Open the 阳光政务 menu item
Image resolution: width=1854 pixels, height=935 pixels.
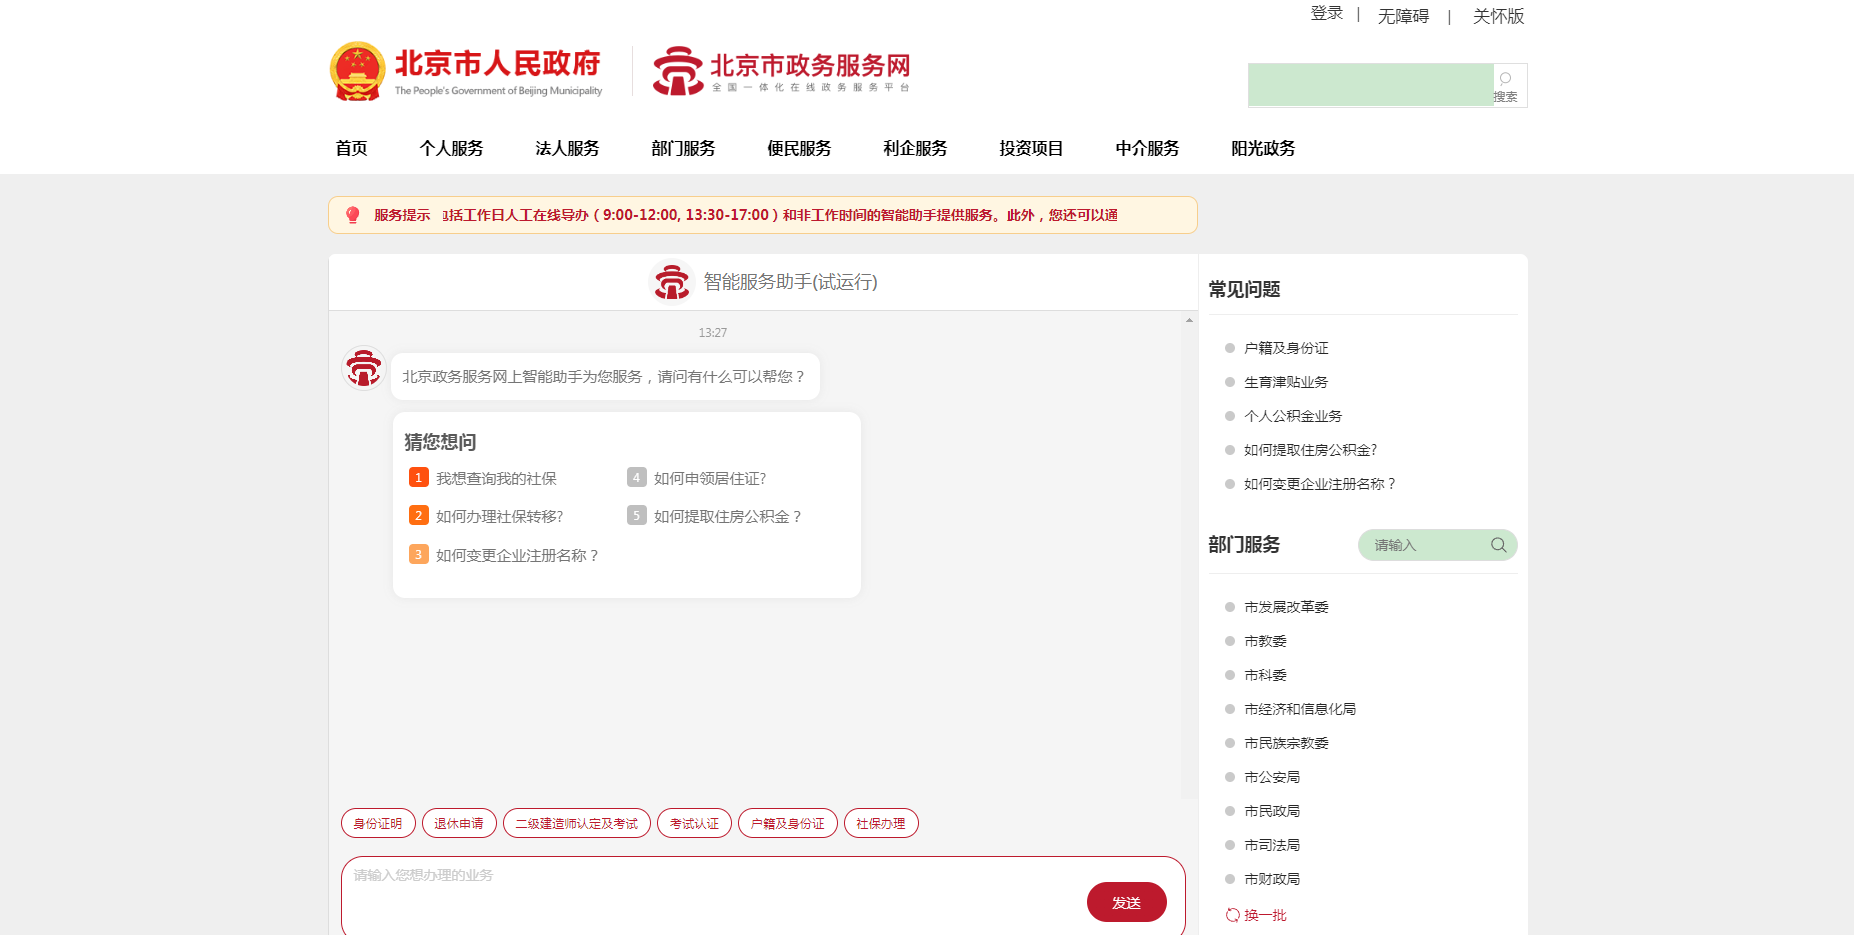[1263, 148]
